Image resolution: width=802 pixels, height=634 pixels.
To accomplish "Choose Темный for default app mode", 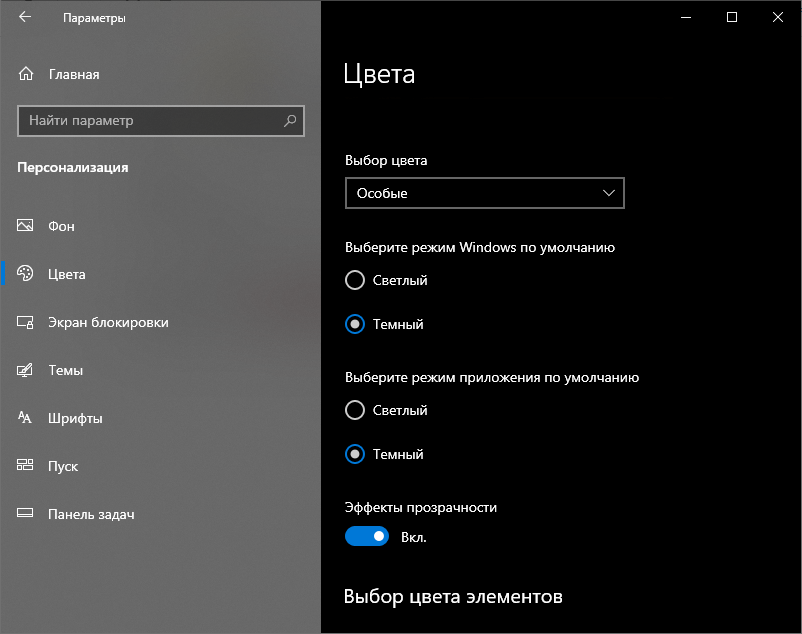I will click(355, 454).
